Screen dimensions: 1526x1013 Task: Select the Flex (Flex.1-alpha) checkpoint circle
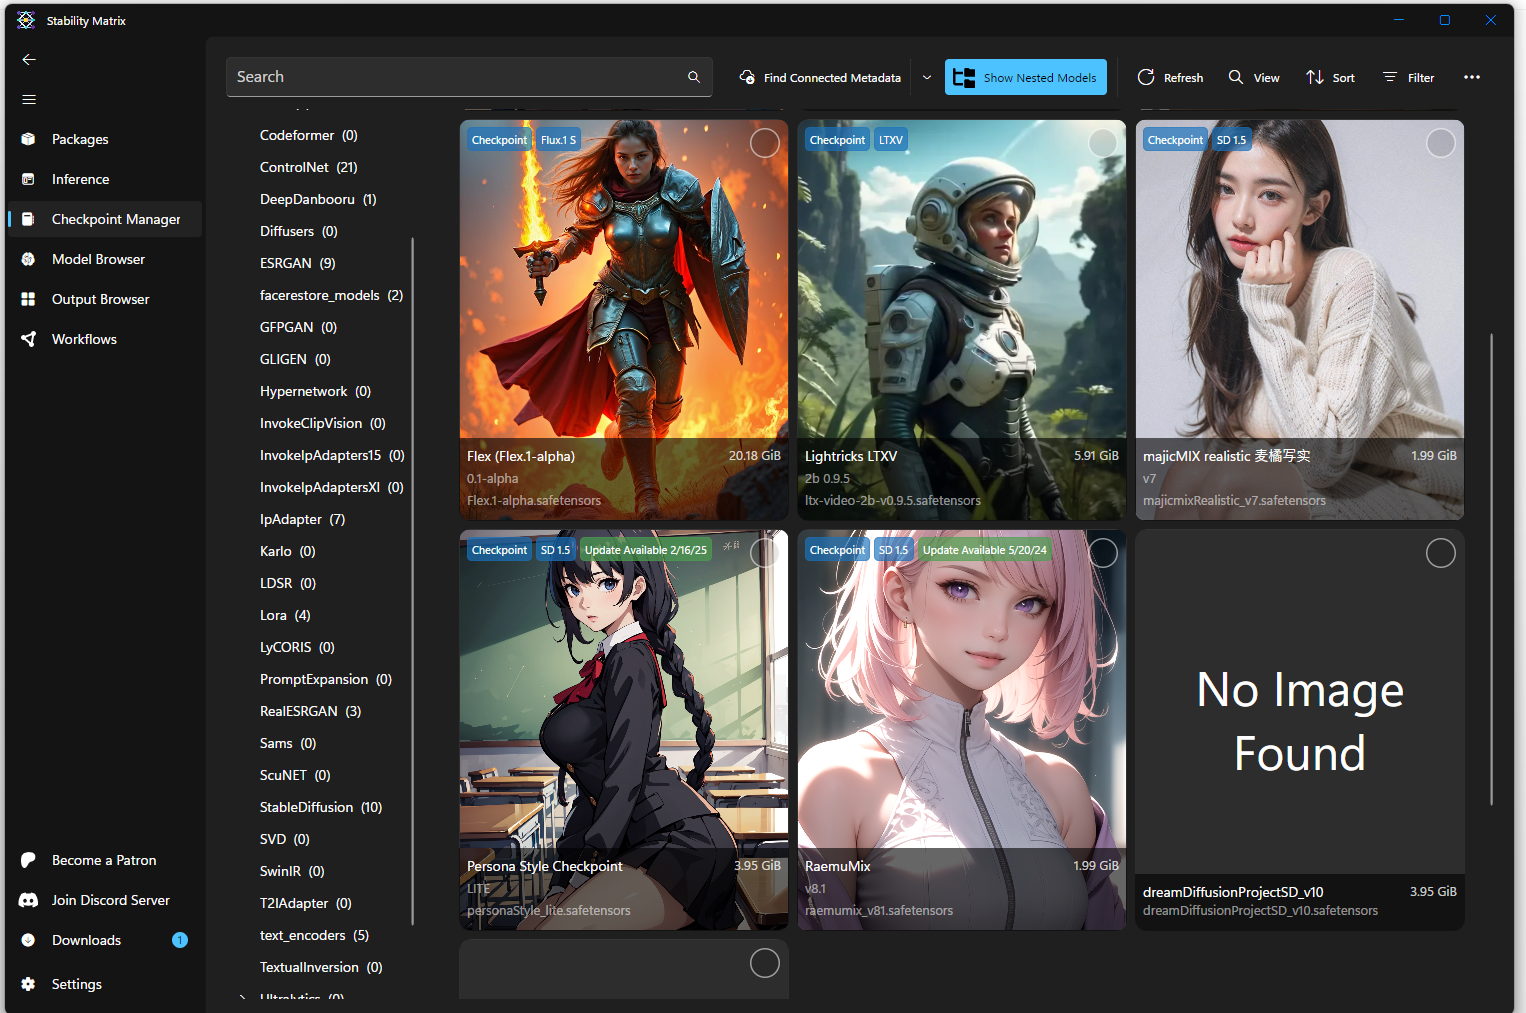click(x=765, y=143)
